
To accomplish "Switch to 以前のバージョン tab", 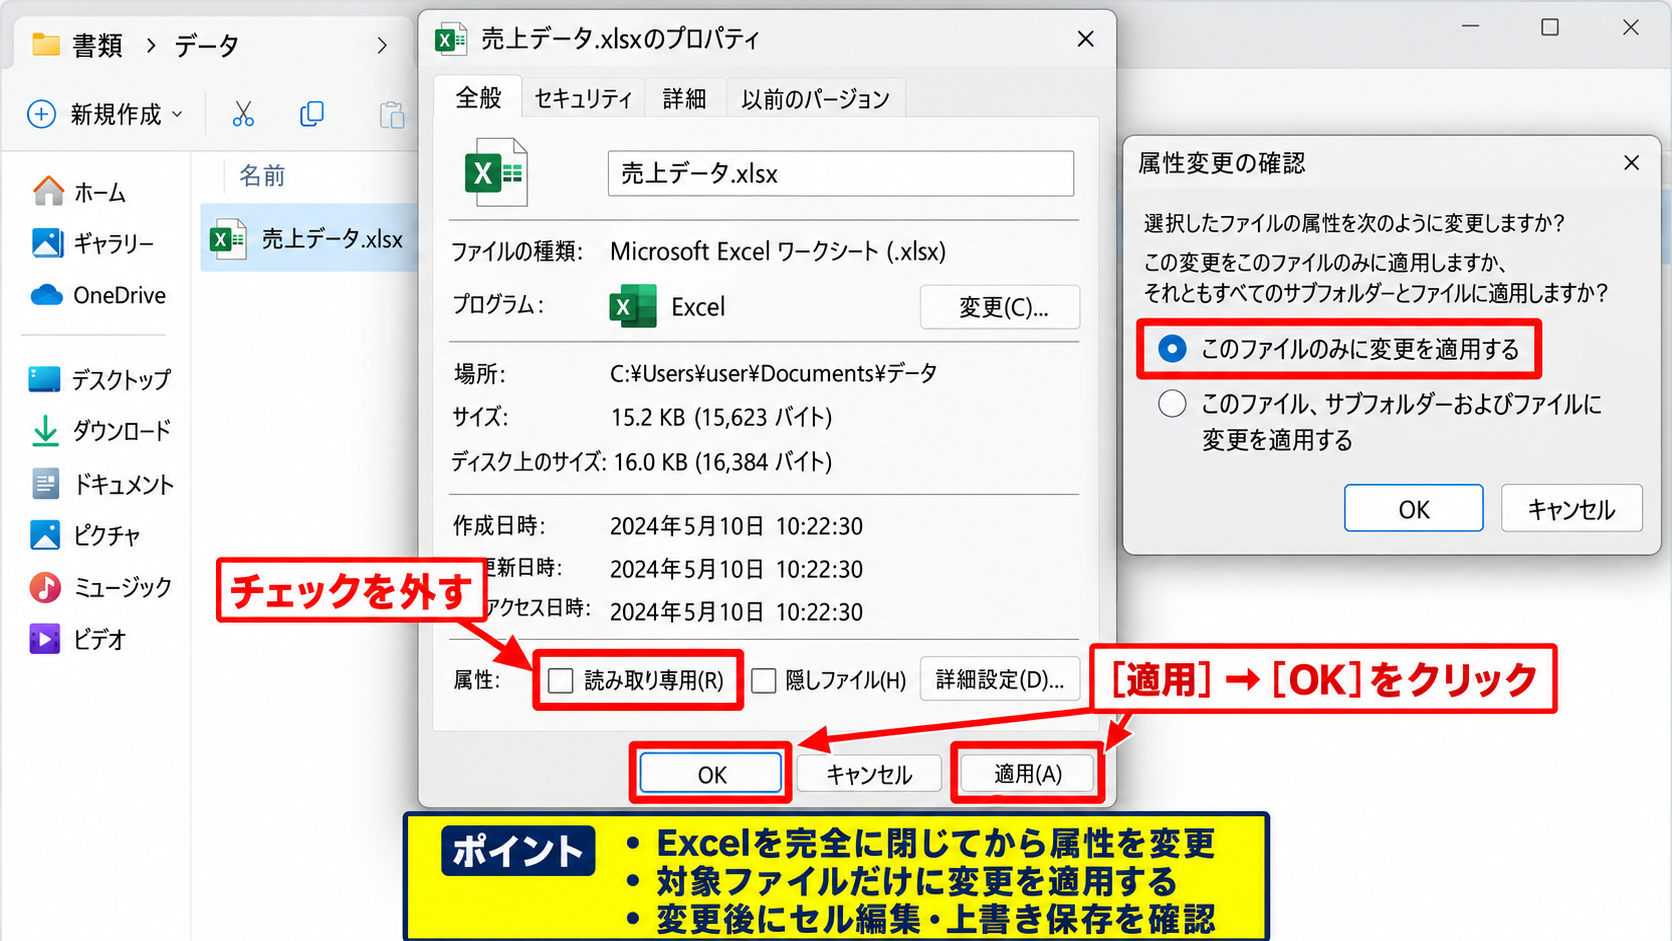I will tap(815, 98).
